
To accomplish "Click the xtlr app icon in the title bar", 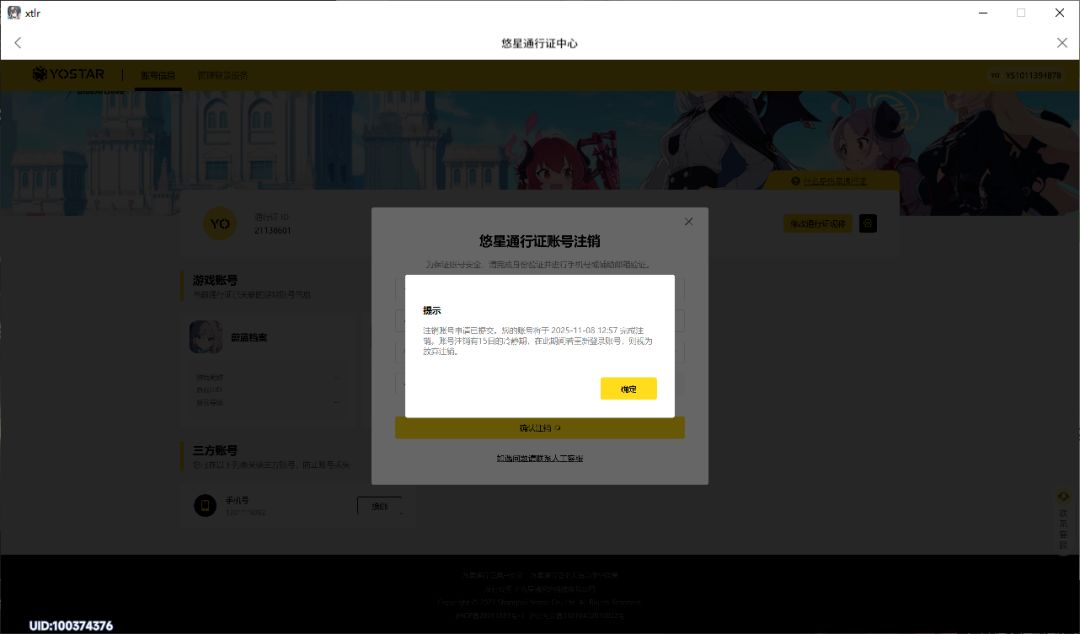I will [14, 12].
